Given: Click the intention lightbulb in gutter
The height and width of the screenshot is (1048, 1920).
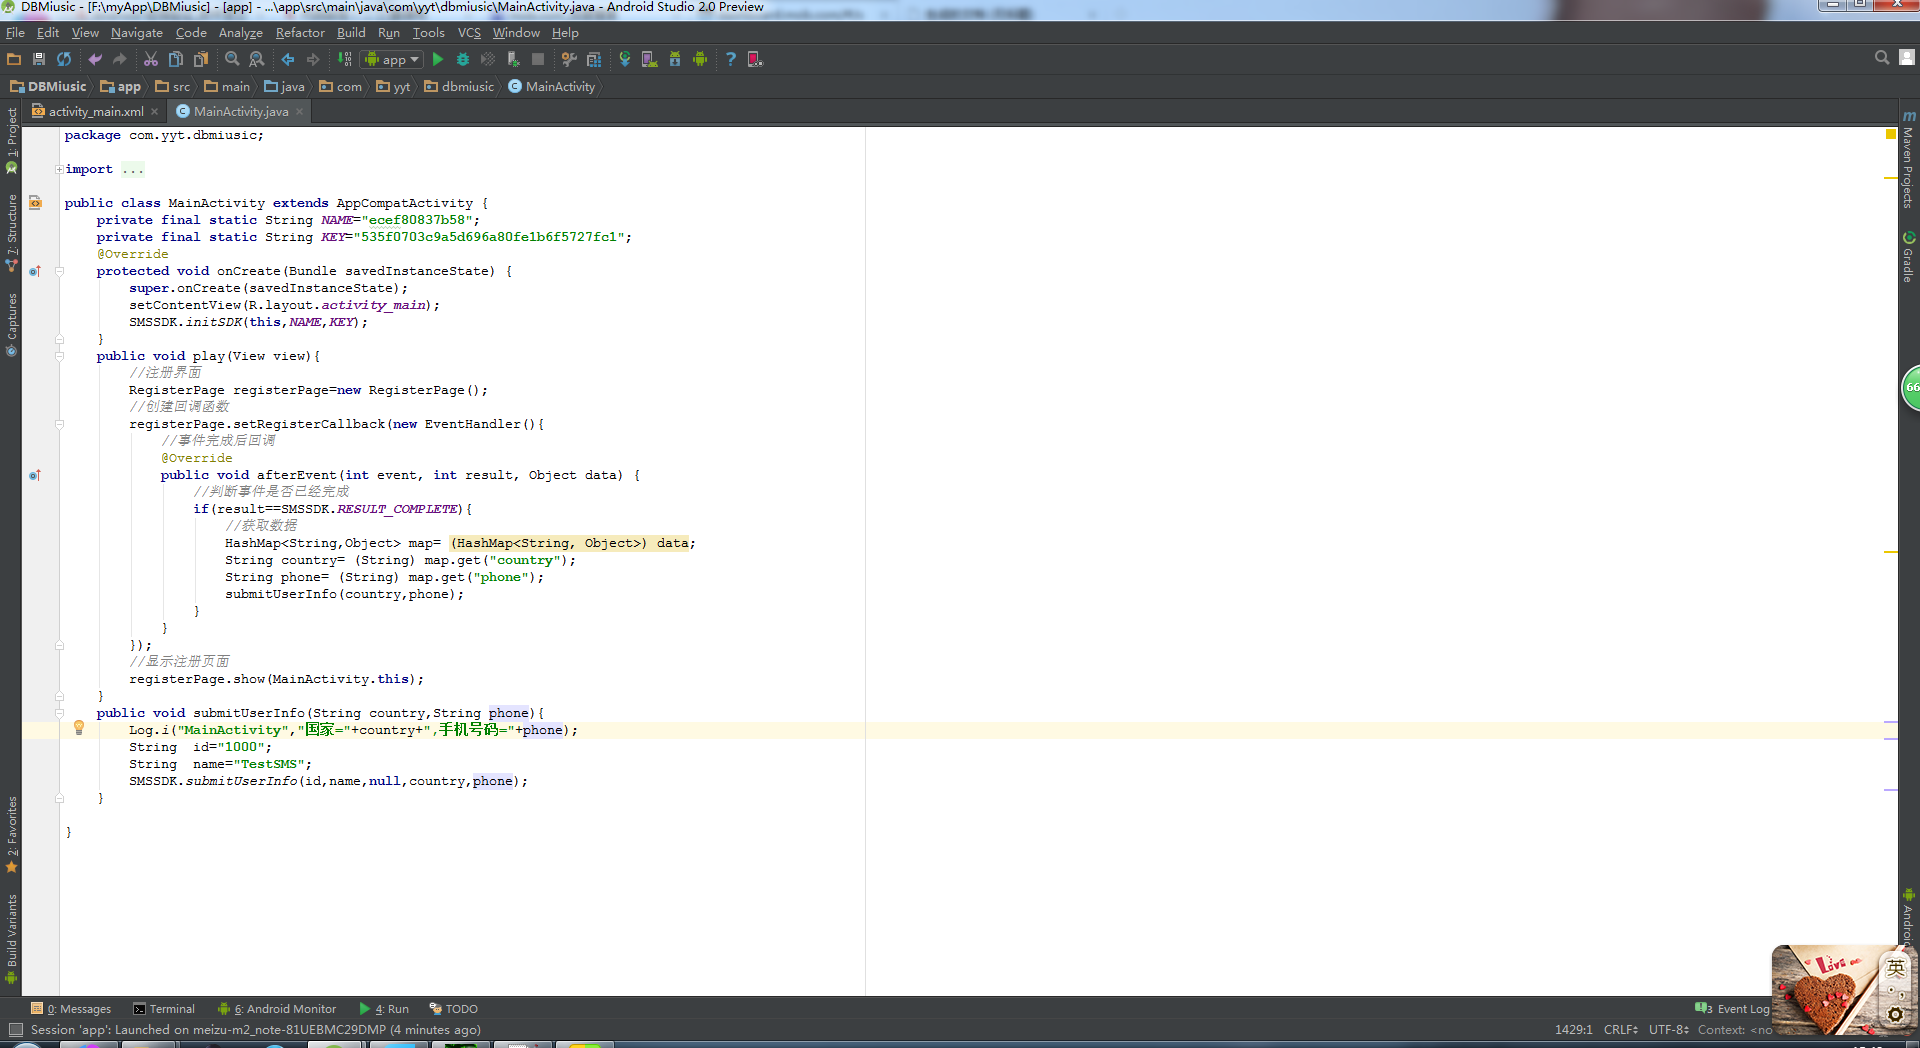Looking at the screenshot, I should pos(79,729).
